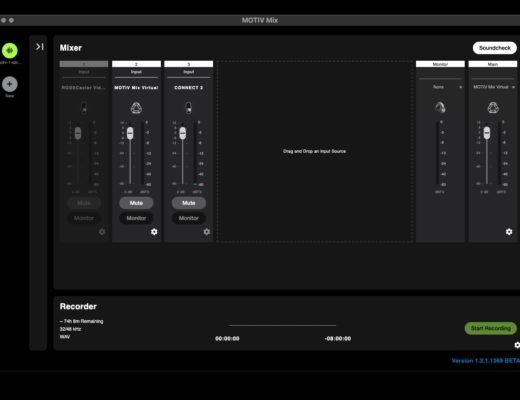Click the Main output MOTIV Mix Virtual icon
520x400 pixels.
[x=493, y=107]
